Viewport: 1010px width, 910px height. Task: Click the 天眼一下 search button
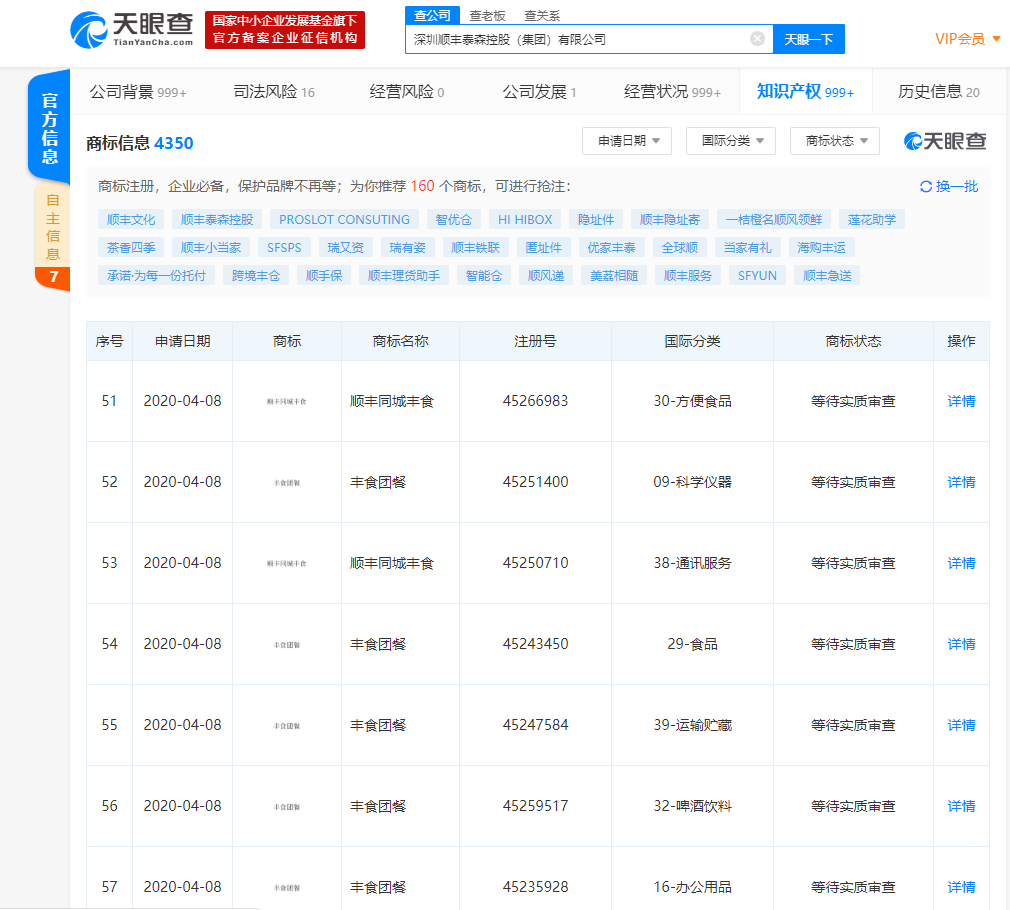pyautogui.click(x=808, y=39)
